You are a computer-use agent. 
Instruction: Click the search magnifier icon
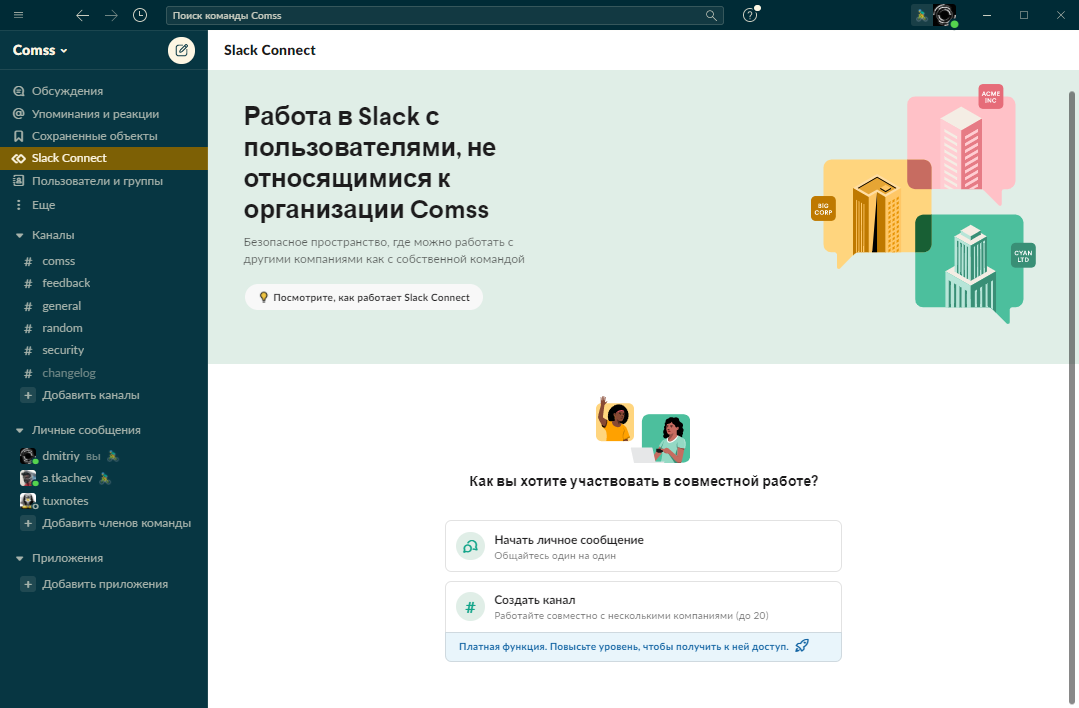coord(711,15)
